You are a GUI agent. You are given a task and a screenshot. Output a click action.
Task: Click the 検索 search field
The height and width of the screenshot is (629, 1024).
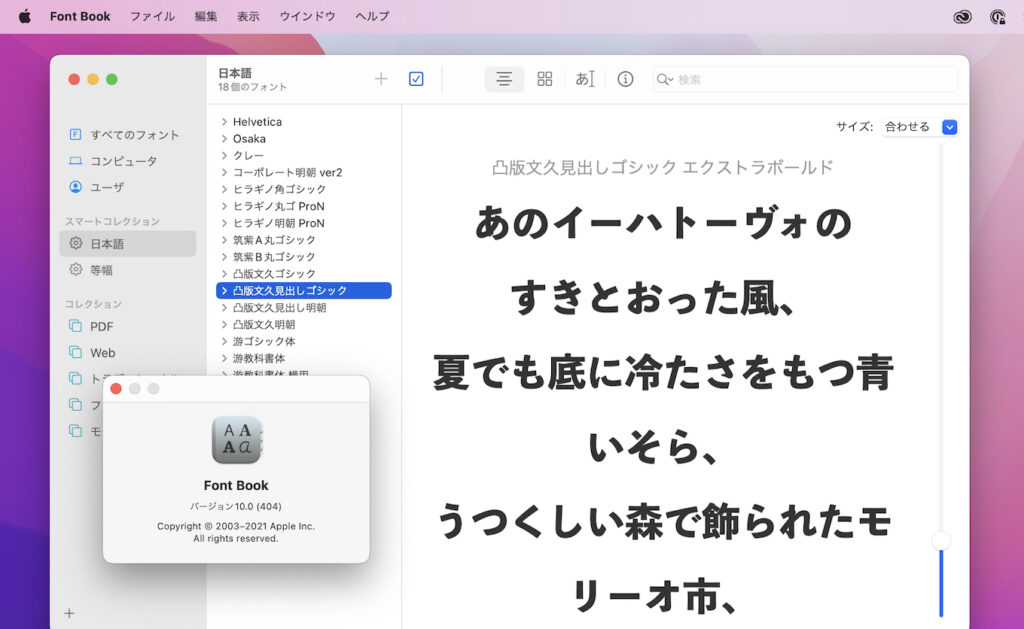pyautogui.click(x=810, y=79)
